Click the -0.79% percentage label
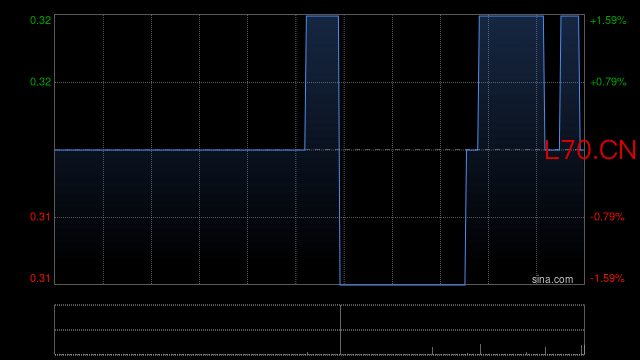640x360 pixels. [607, 217]
